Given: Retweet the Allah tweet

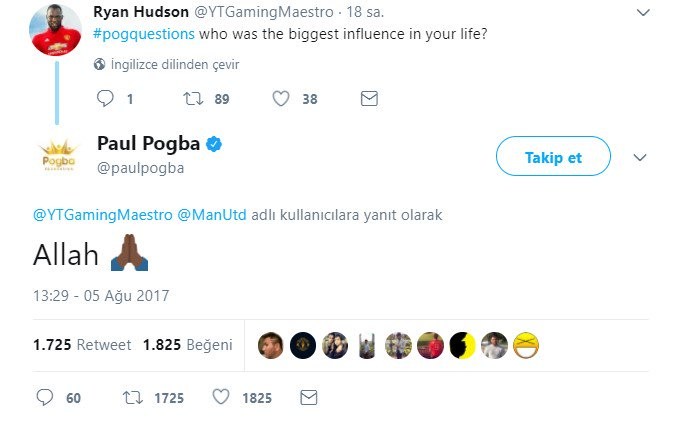Looking at the screenshot, I should 131,397.
